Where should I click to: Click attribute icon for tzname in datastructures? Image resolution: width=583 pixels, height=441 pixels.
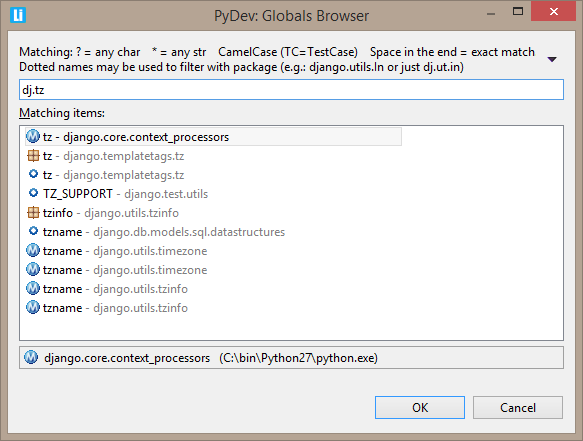pos(33,231)
